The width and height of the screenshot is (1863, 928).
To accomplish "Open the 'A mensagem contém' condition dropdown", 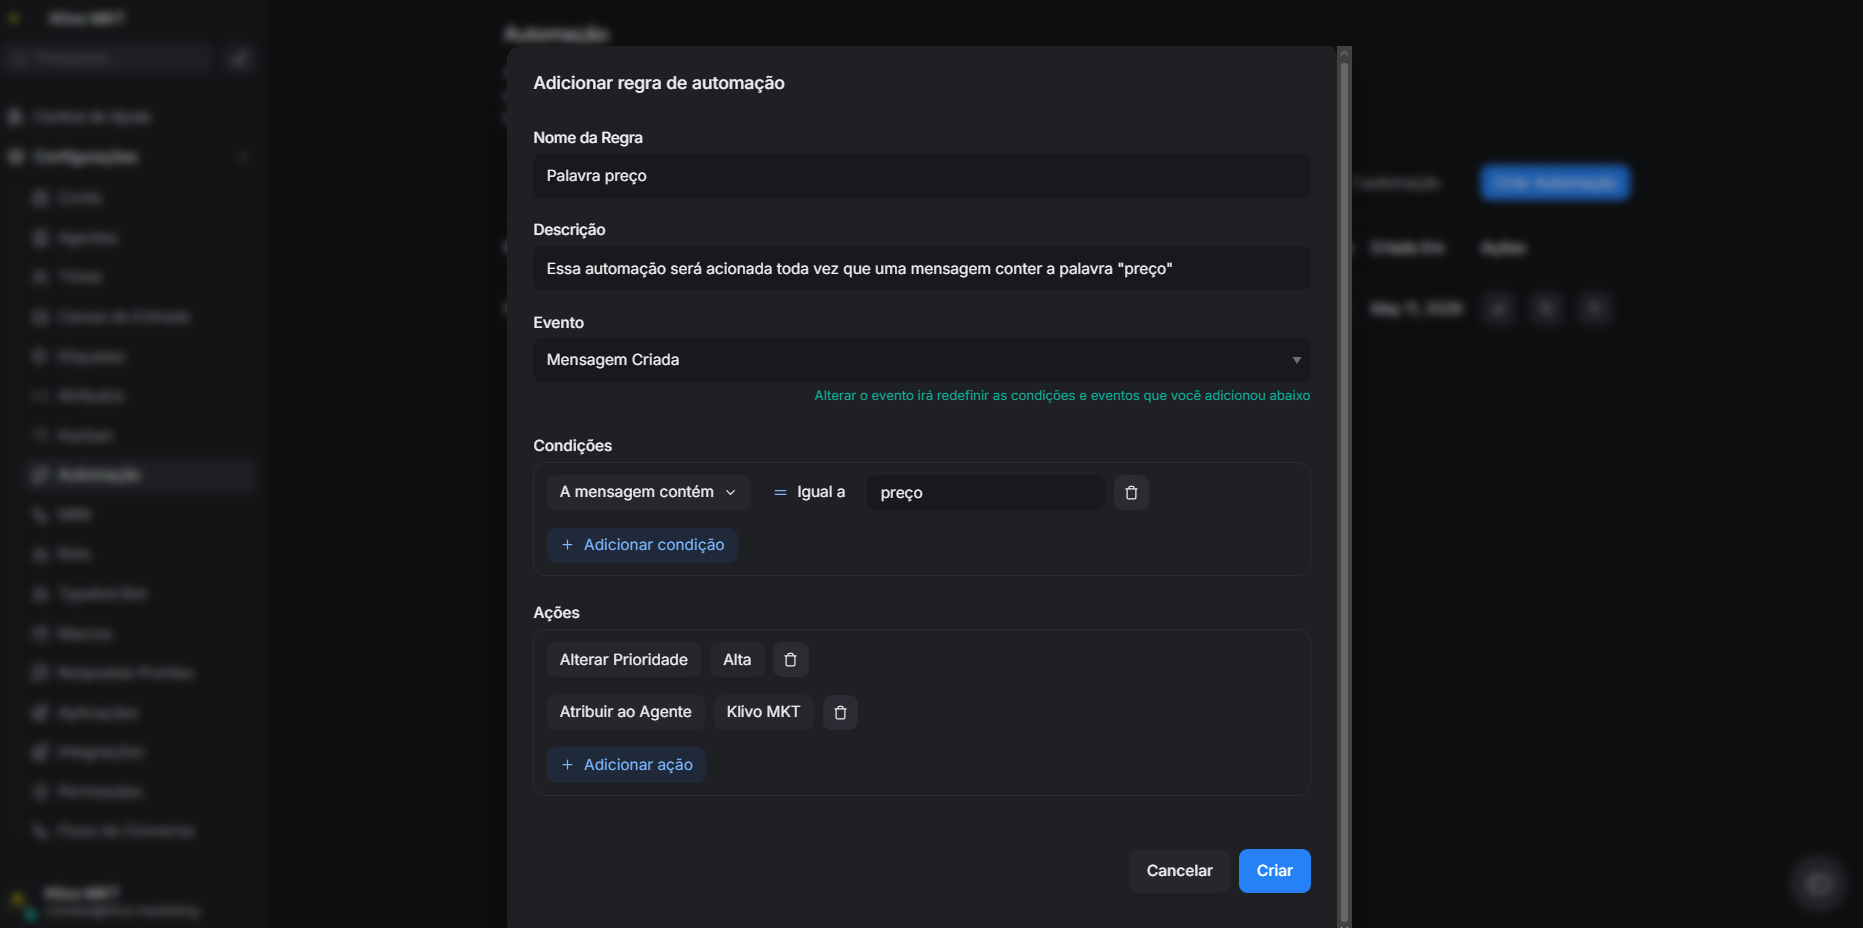I will click(x=648, y=492).
